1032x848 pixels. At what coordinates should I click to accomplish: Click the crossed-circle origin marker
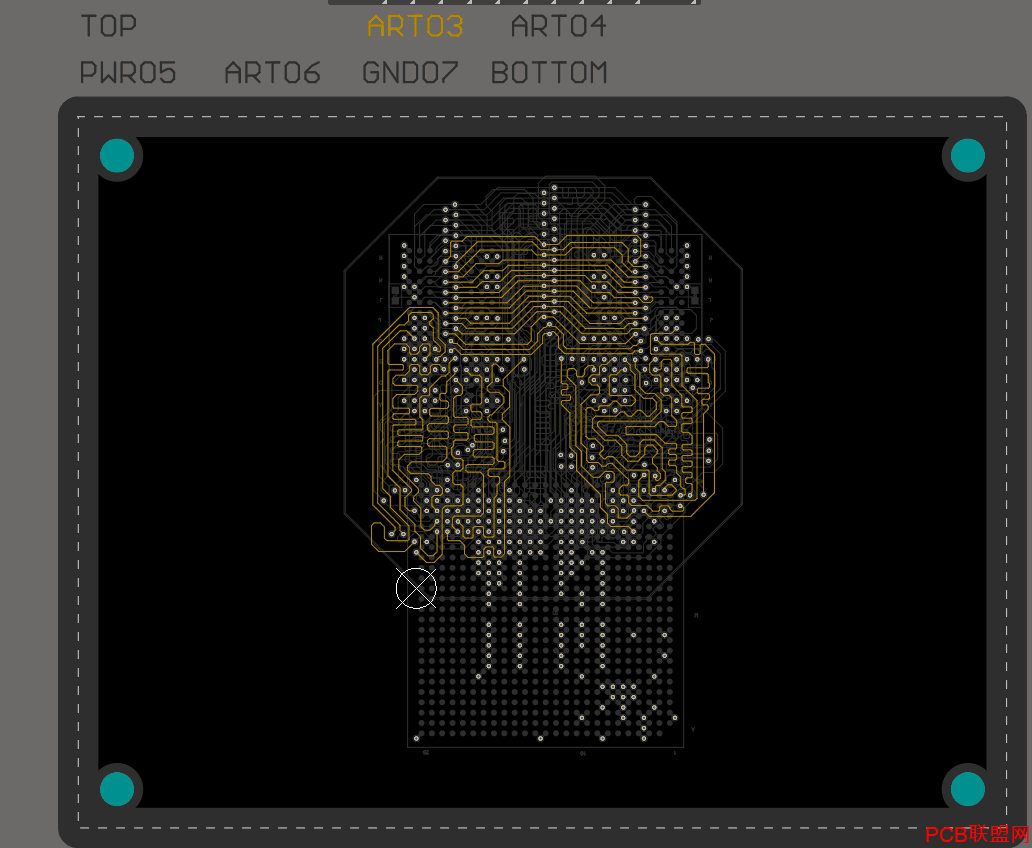(x=416, y=589)
